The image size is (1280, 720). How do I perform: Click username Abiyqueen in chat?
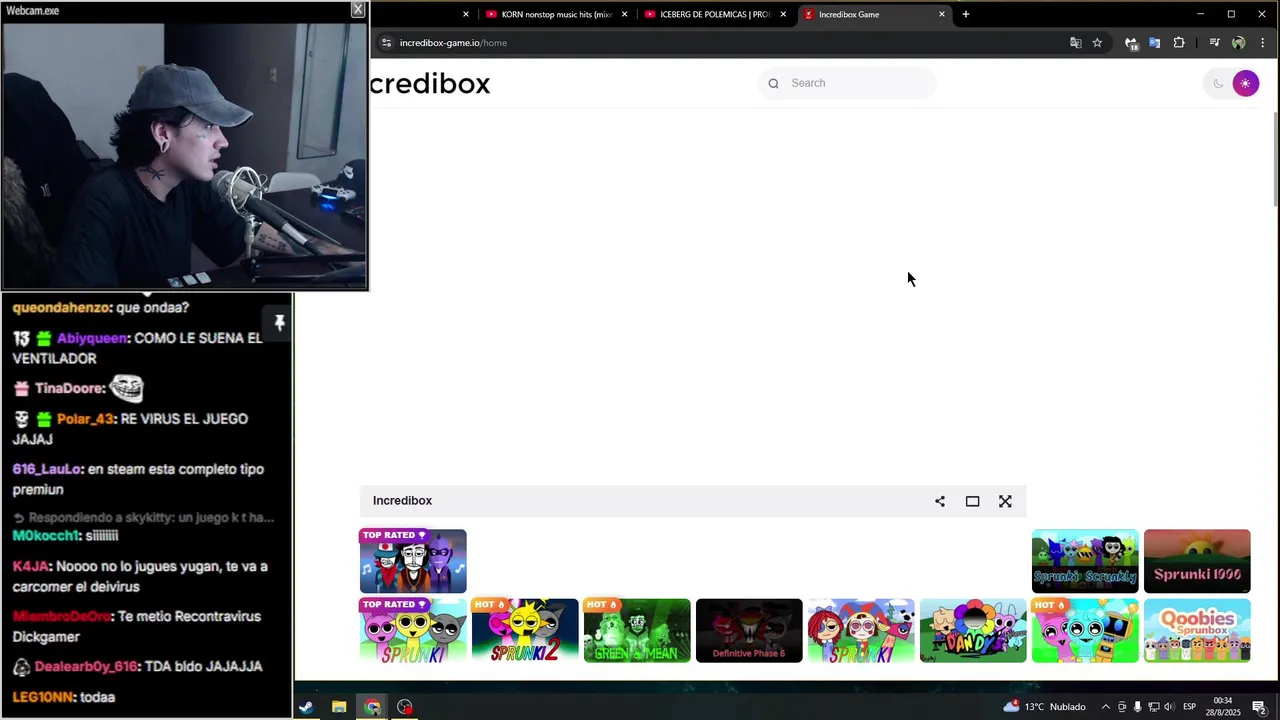click(92, 338)
